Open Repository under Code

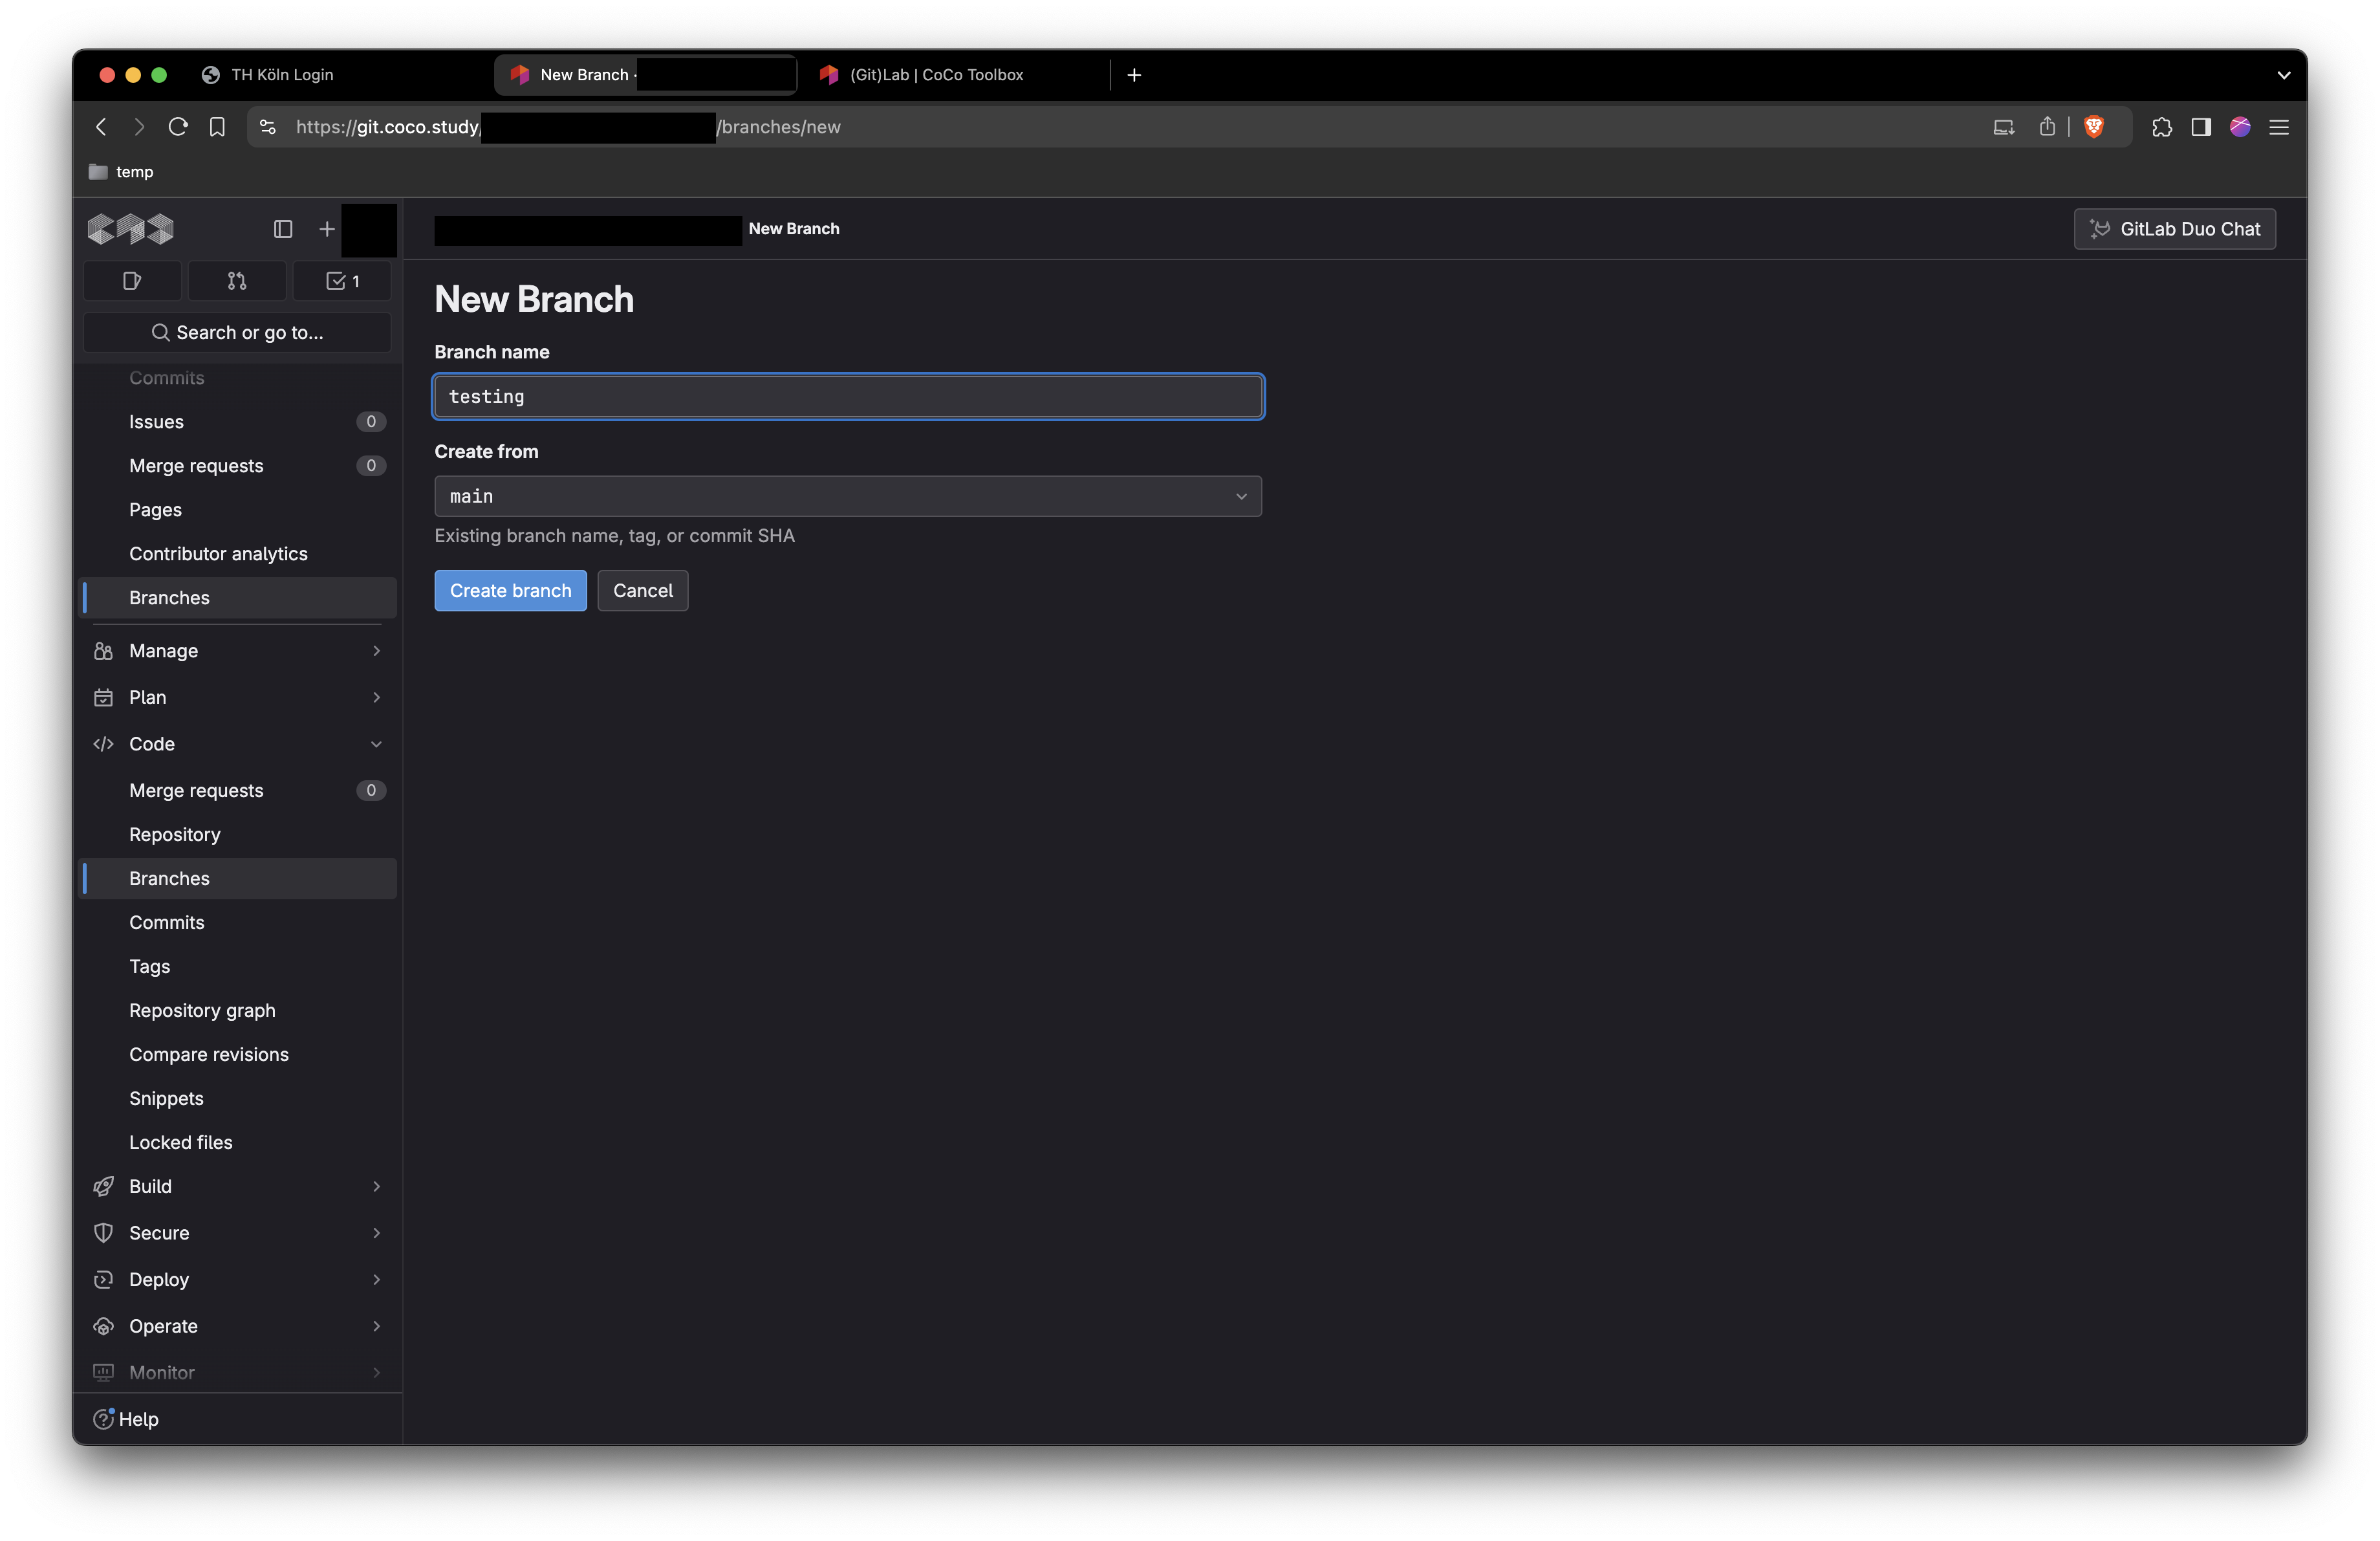237,834
